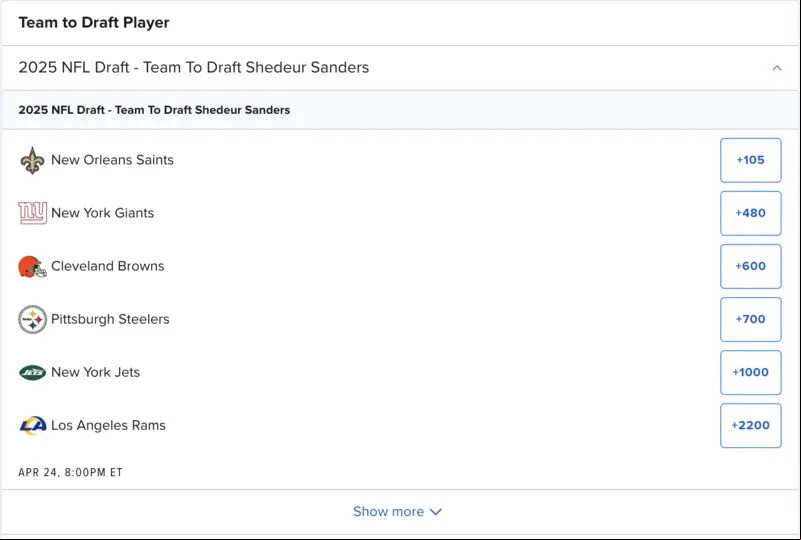Click the Los Angeles Rams team name
Image resolution: width=801 pixels, height=540 pixels.
click(x=108, y=426)
